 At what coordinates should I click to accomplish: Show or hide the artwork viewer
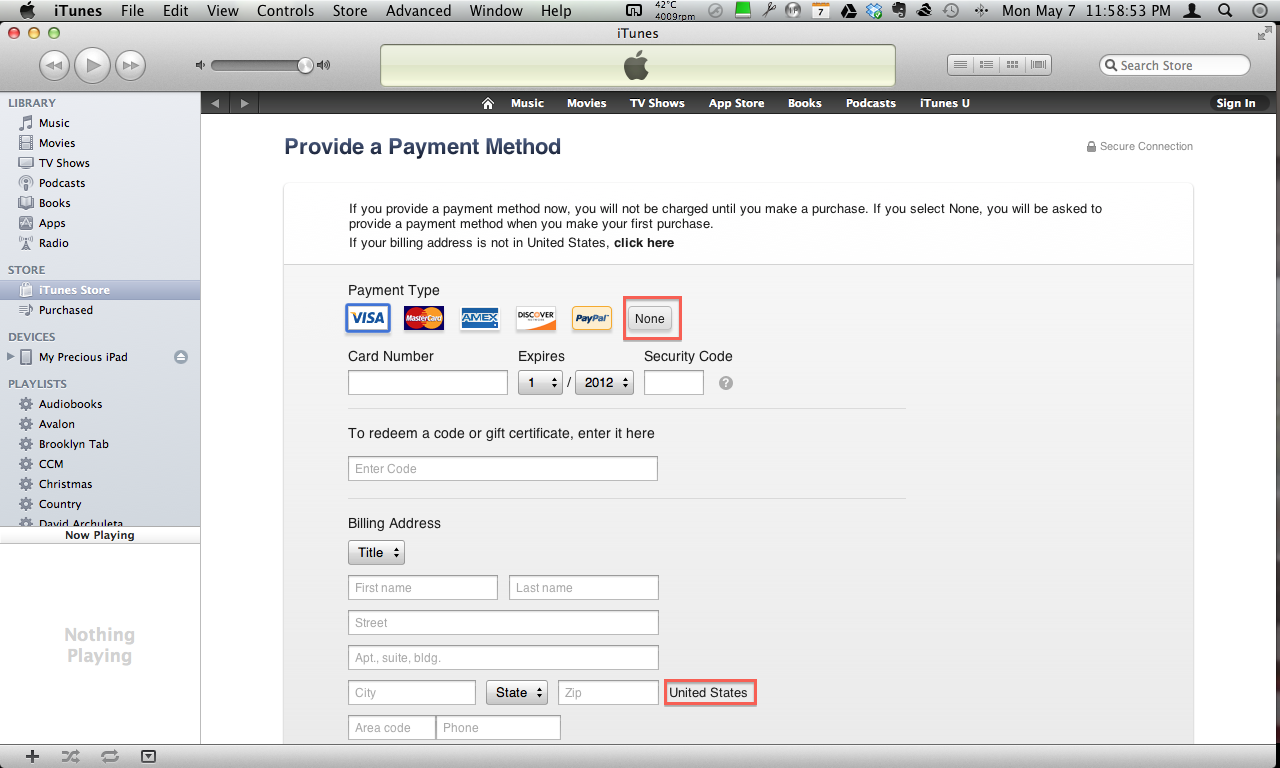148,756
